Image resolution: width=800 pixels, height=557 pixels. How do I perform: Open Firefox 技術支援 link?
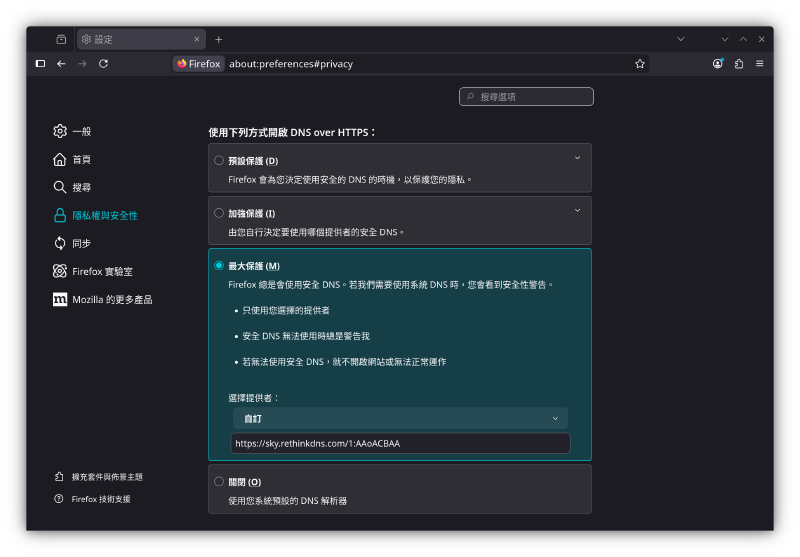click(x=101, y=499)
